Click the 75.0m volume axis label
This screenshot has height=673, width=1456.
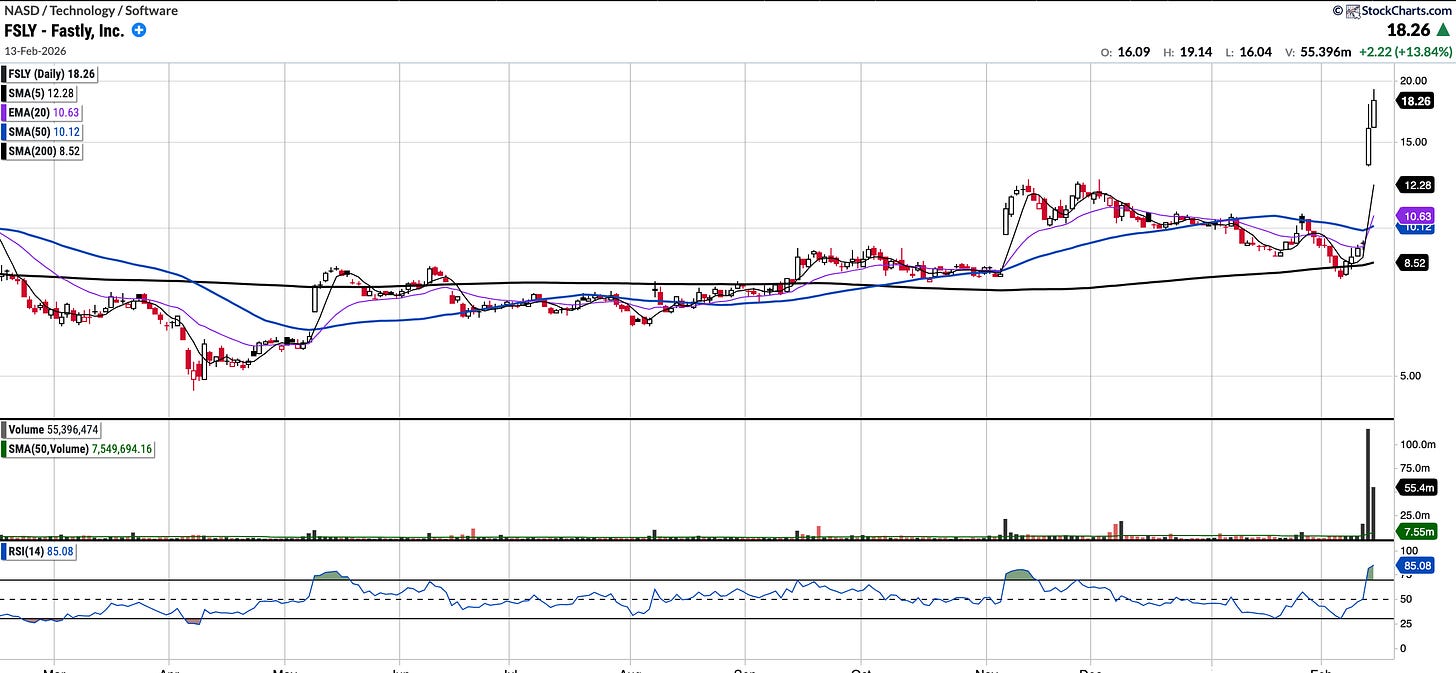pos(1414,467)
